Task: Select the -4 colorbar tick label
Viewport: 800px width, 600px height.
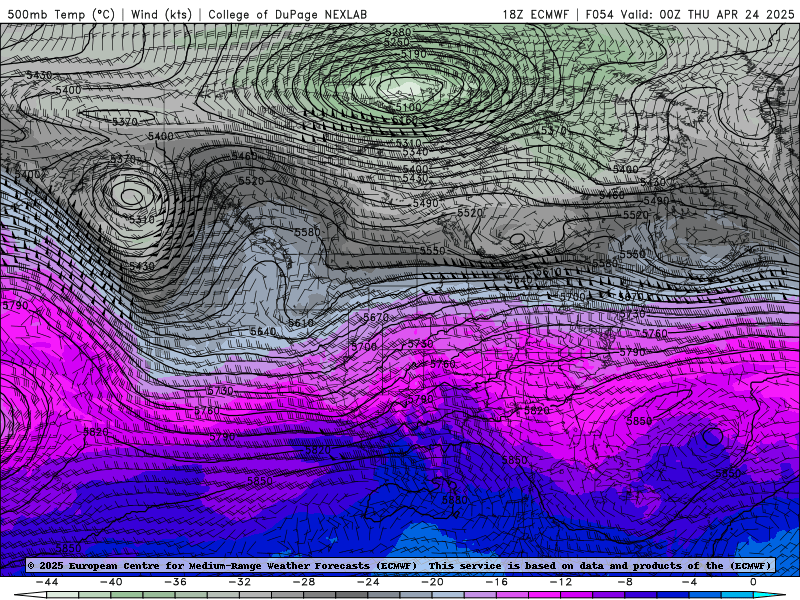Action: click(x=689, y=582)
